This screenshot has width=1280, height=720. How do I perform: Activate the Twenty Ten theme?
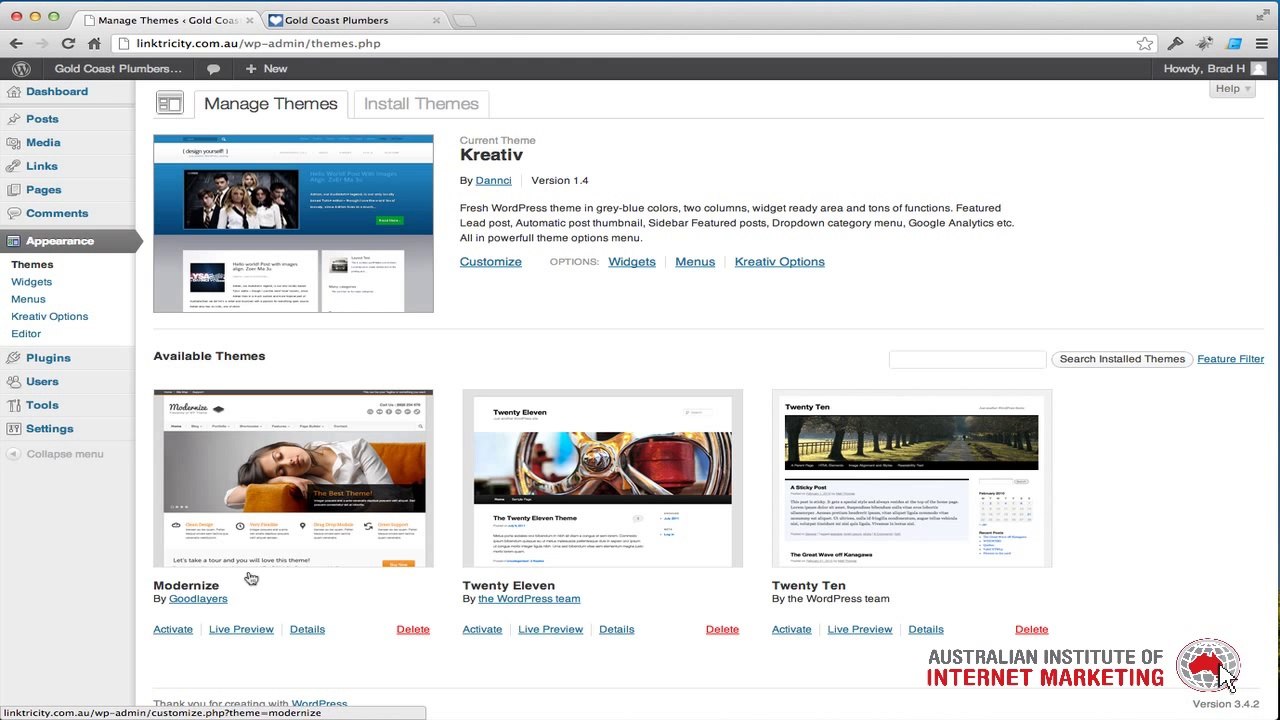[x=791, y=630]
